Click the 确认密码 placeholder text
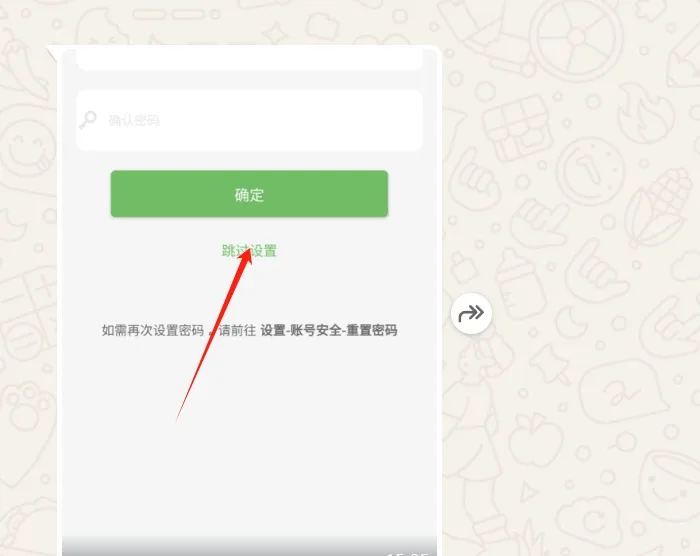This screenshot has height=556, width=700. [x=134, y=120]
